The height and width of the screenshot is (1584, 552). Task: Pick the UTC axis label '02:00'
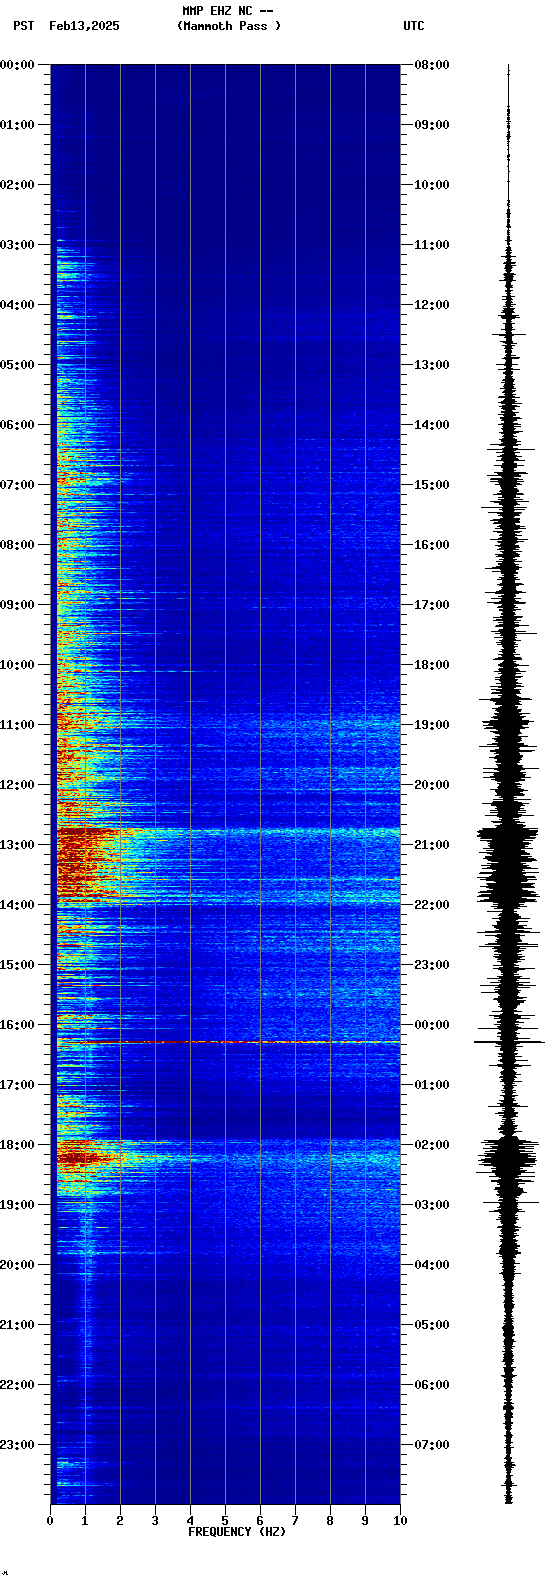click(x=432, y=1145)
